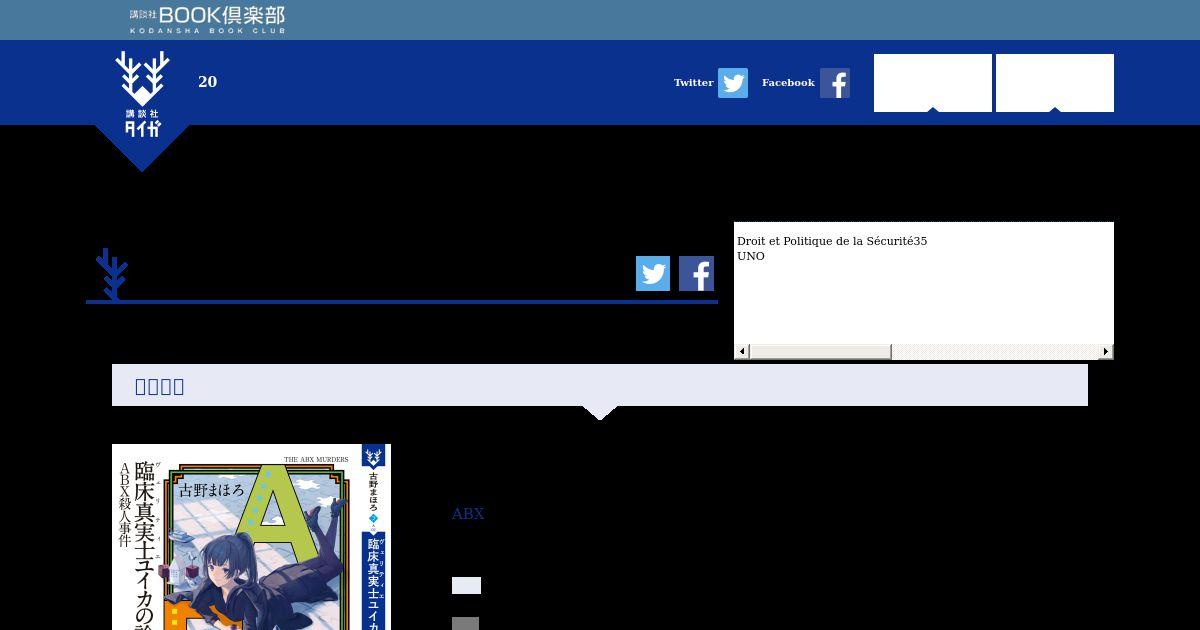Image resolution: width=1200 pixels, height=630 pixels.
Task: Click the 'UNO' text in the news box
Action: (751, 256)
